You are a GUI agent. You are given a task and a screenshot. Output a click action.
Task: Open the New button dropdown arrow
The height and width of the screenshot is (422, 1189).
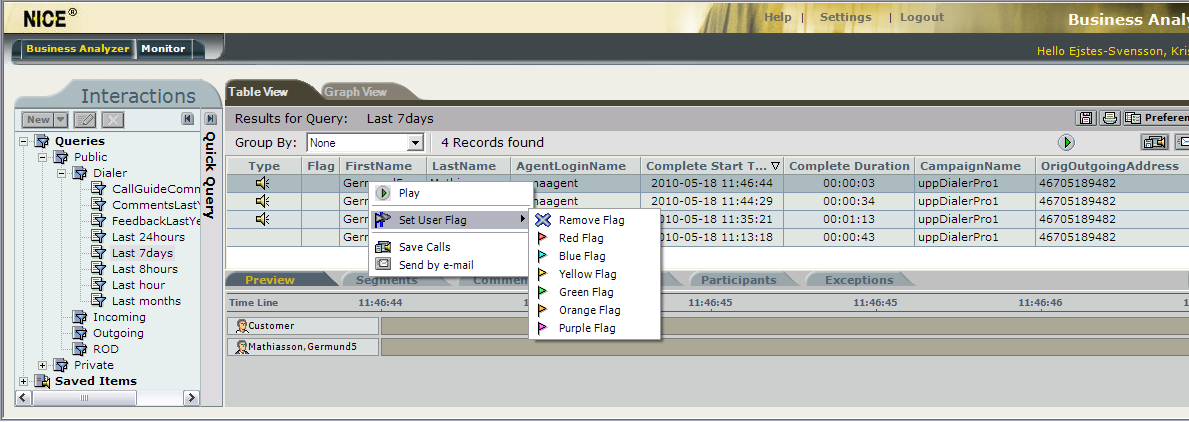[61, 120]
